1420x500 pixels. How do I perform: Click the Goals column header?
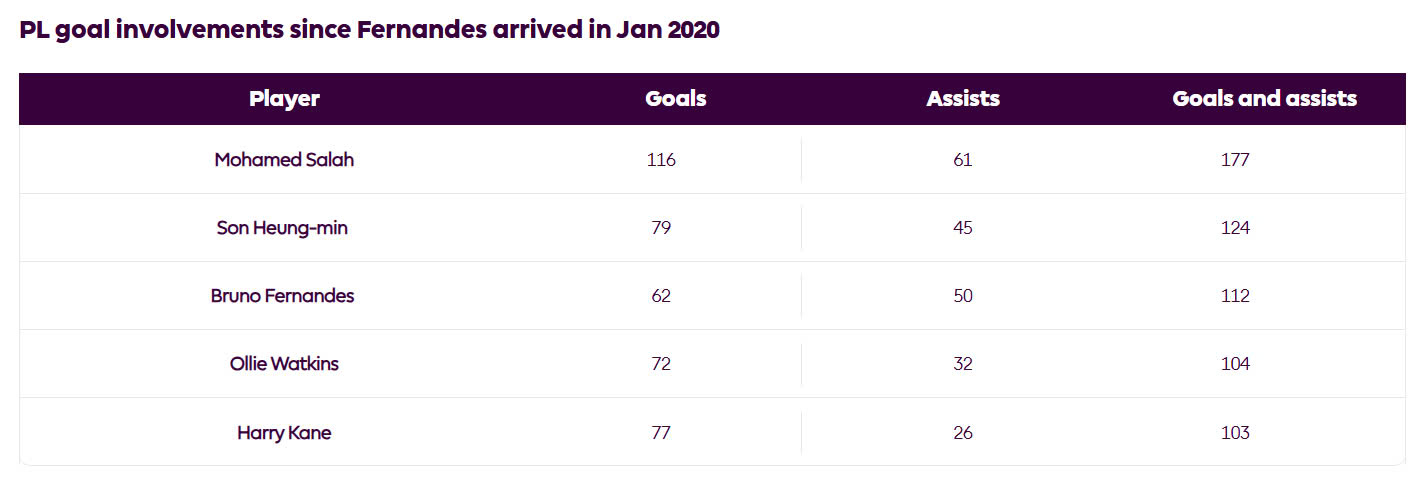point(676,99)
